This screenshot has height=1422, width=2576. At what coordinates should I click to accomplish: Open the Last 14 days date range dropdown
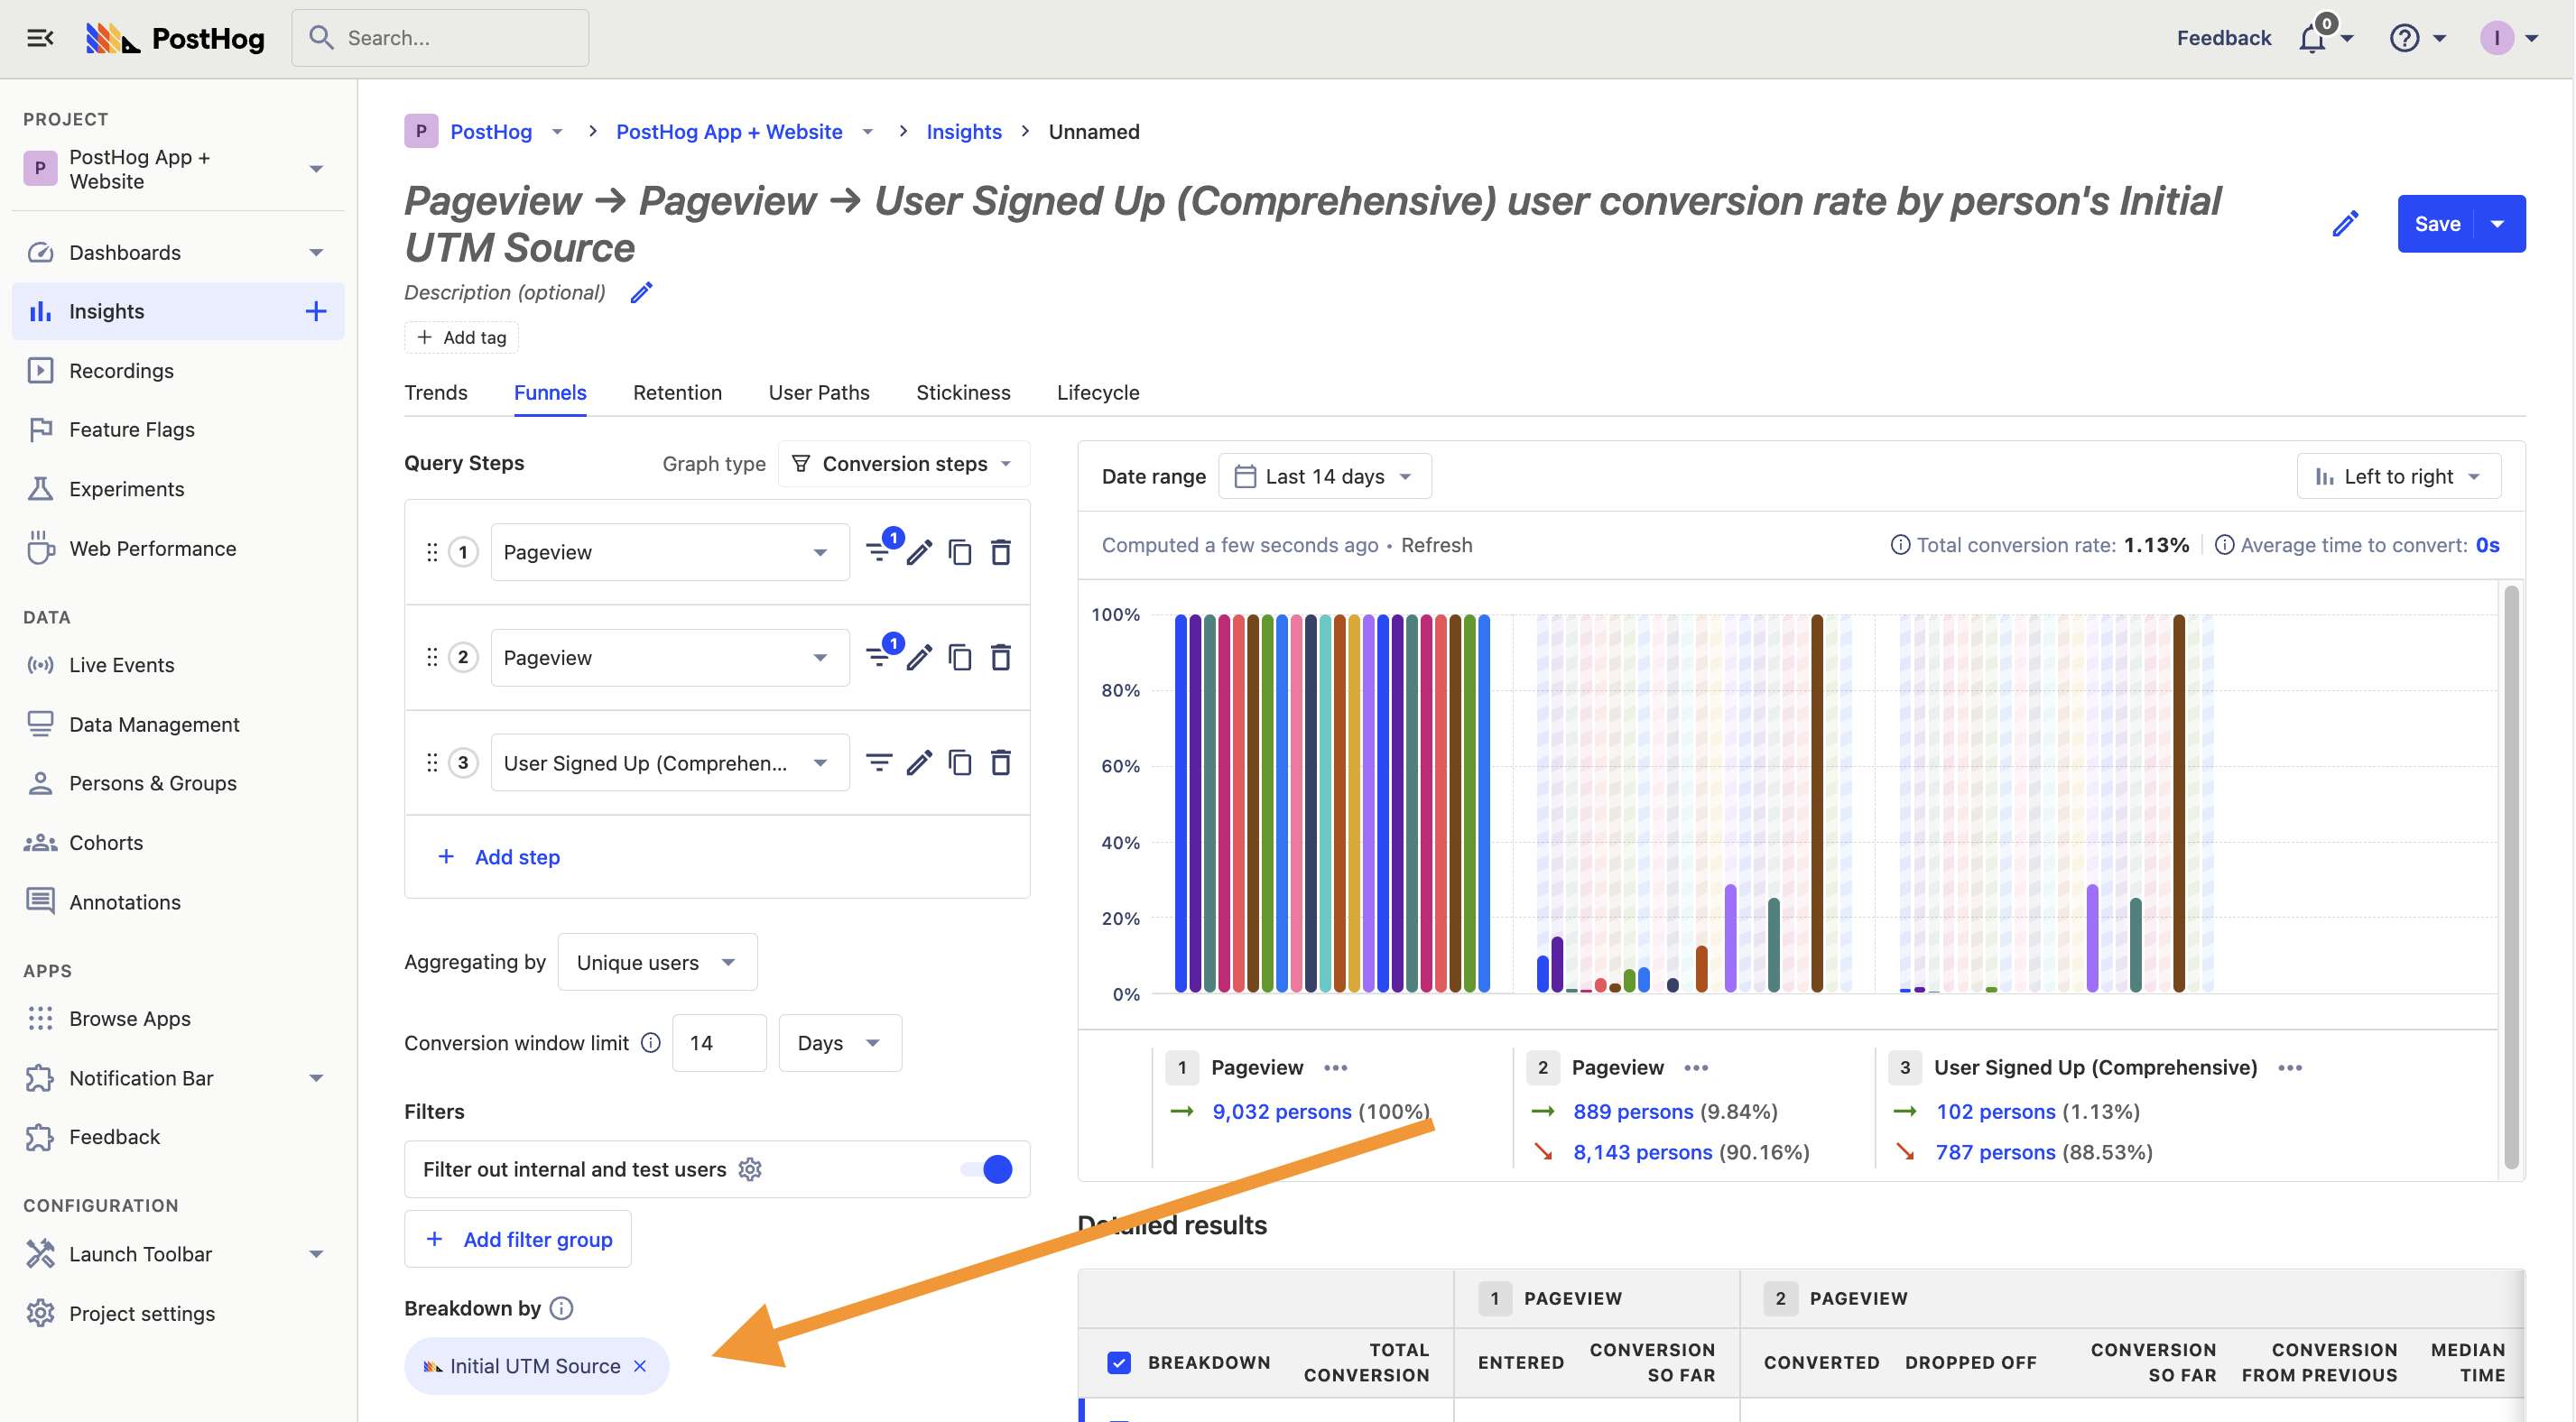tap(1325, 476)
